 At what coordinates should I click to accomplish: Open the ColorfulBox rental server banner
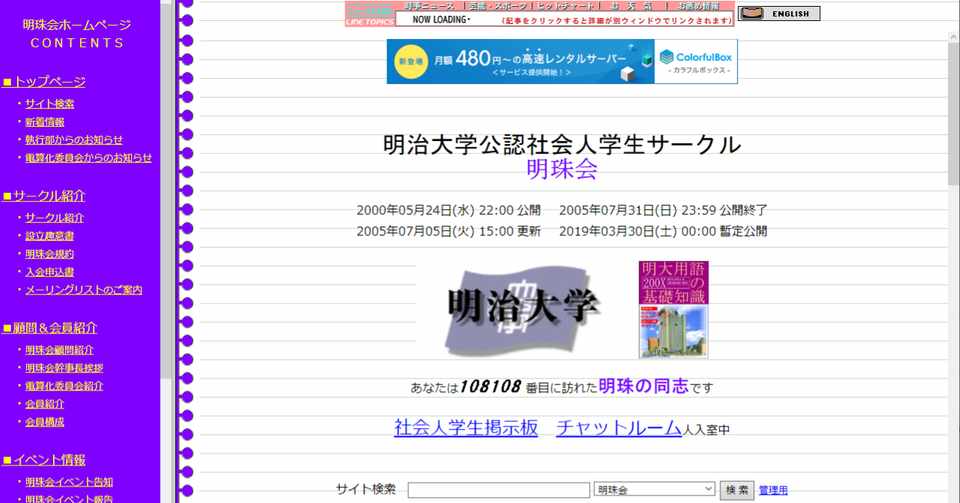562,61
